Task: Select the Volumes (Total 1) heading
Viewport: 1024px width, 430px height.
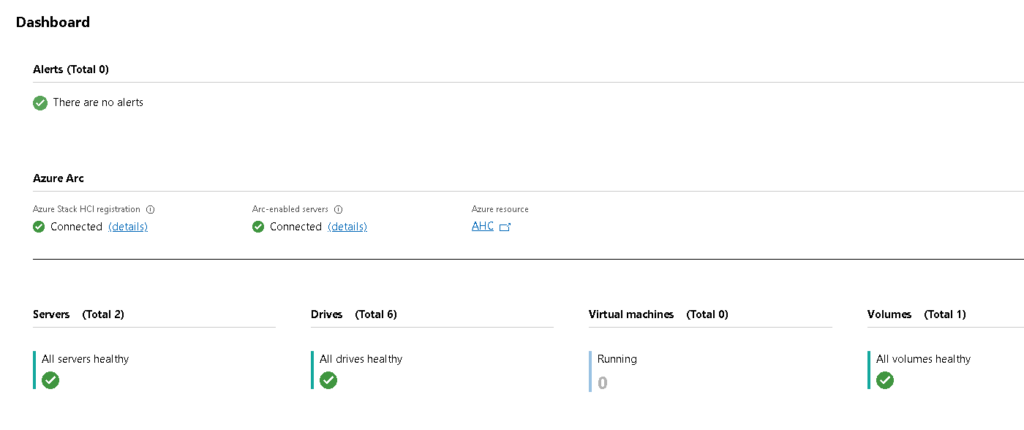Action: (x=916, y=314)
